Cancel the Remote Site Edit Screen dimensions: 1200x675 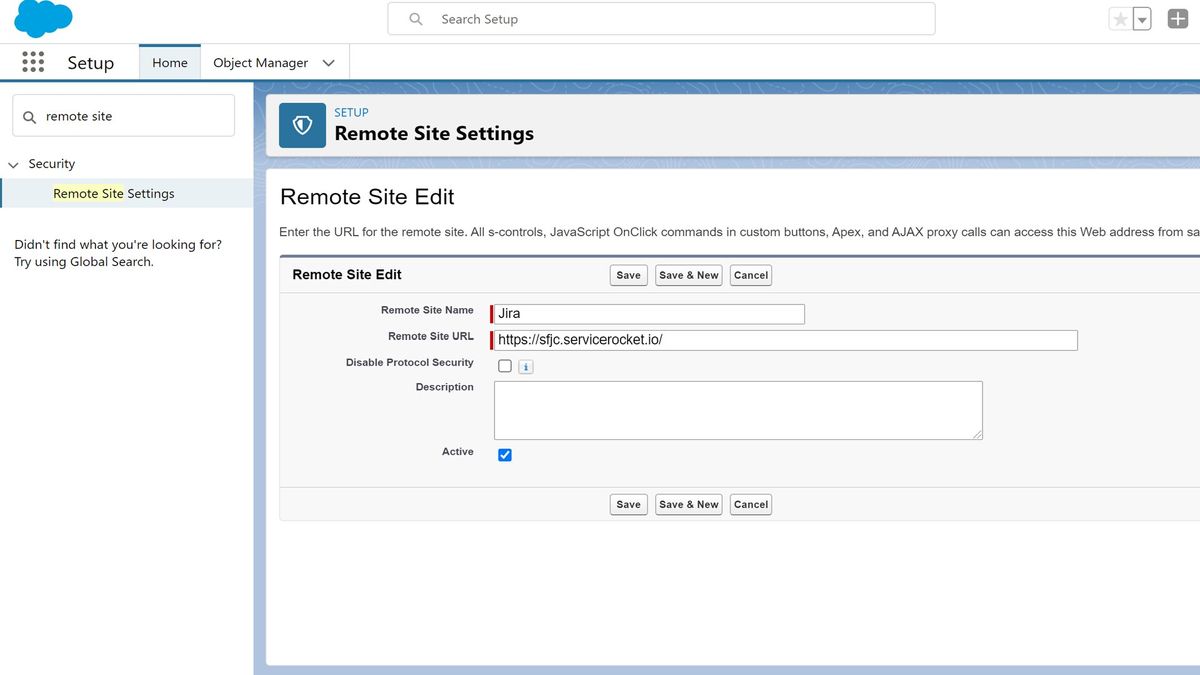pyautogui.click(x=750, y=275)
